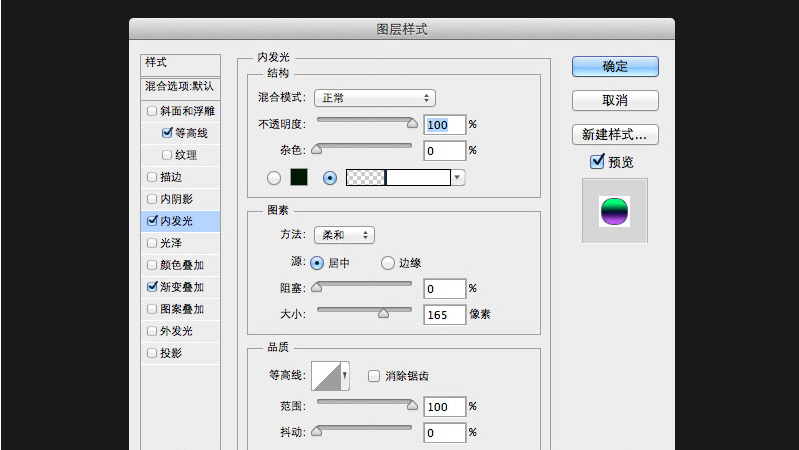Enable the 外发光 checkbox
The width and height of the screenshot is (799, 450).
152,331
